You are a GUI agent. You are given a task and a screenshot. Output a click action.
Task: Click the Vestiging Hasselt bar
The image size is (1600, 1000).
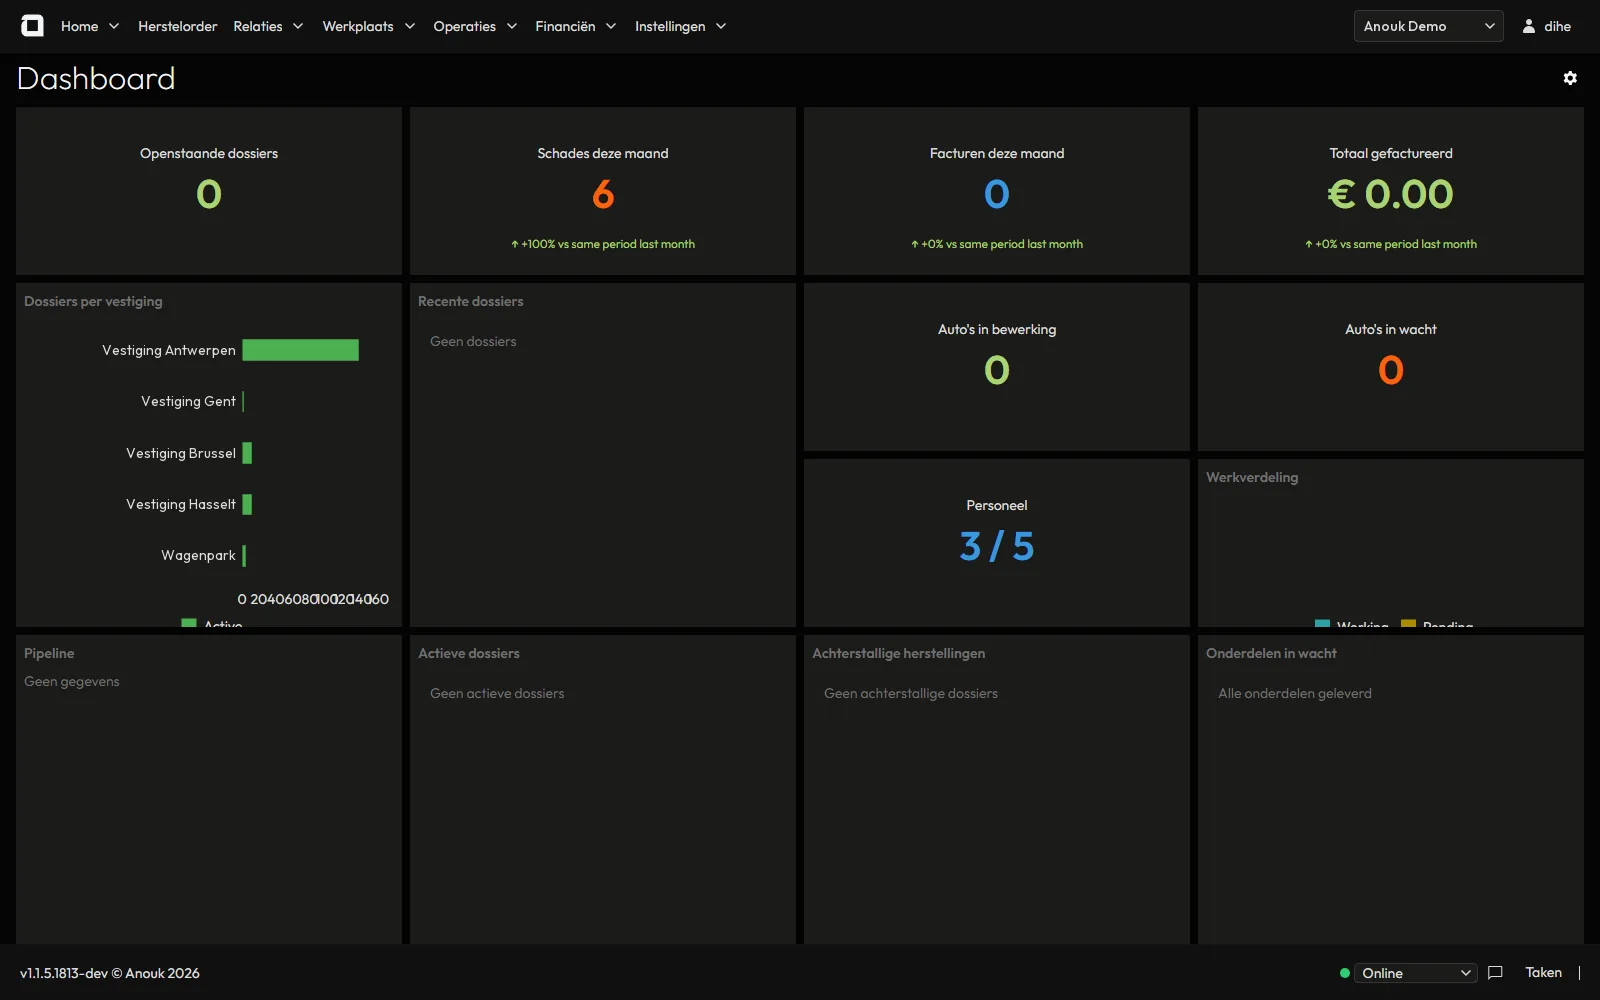click(247, 504)
